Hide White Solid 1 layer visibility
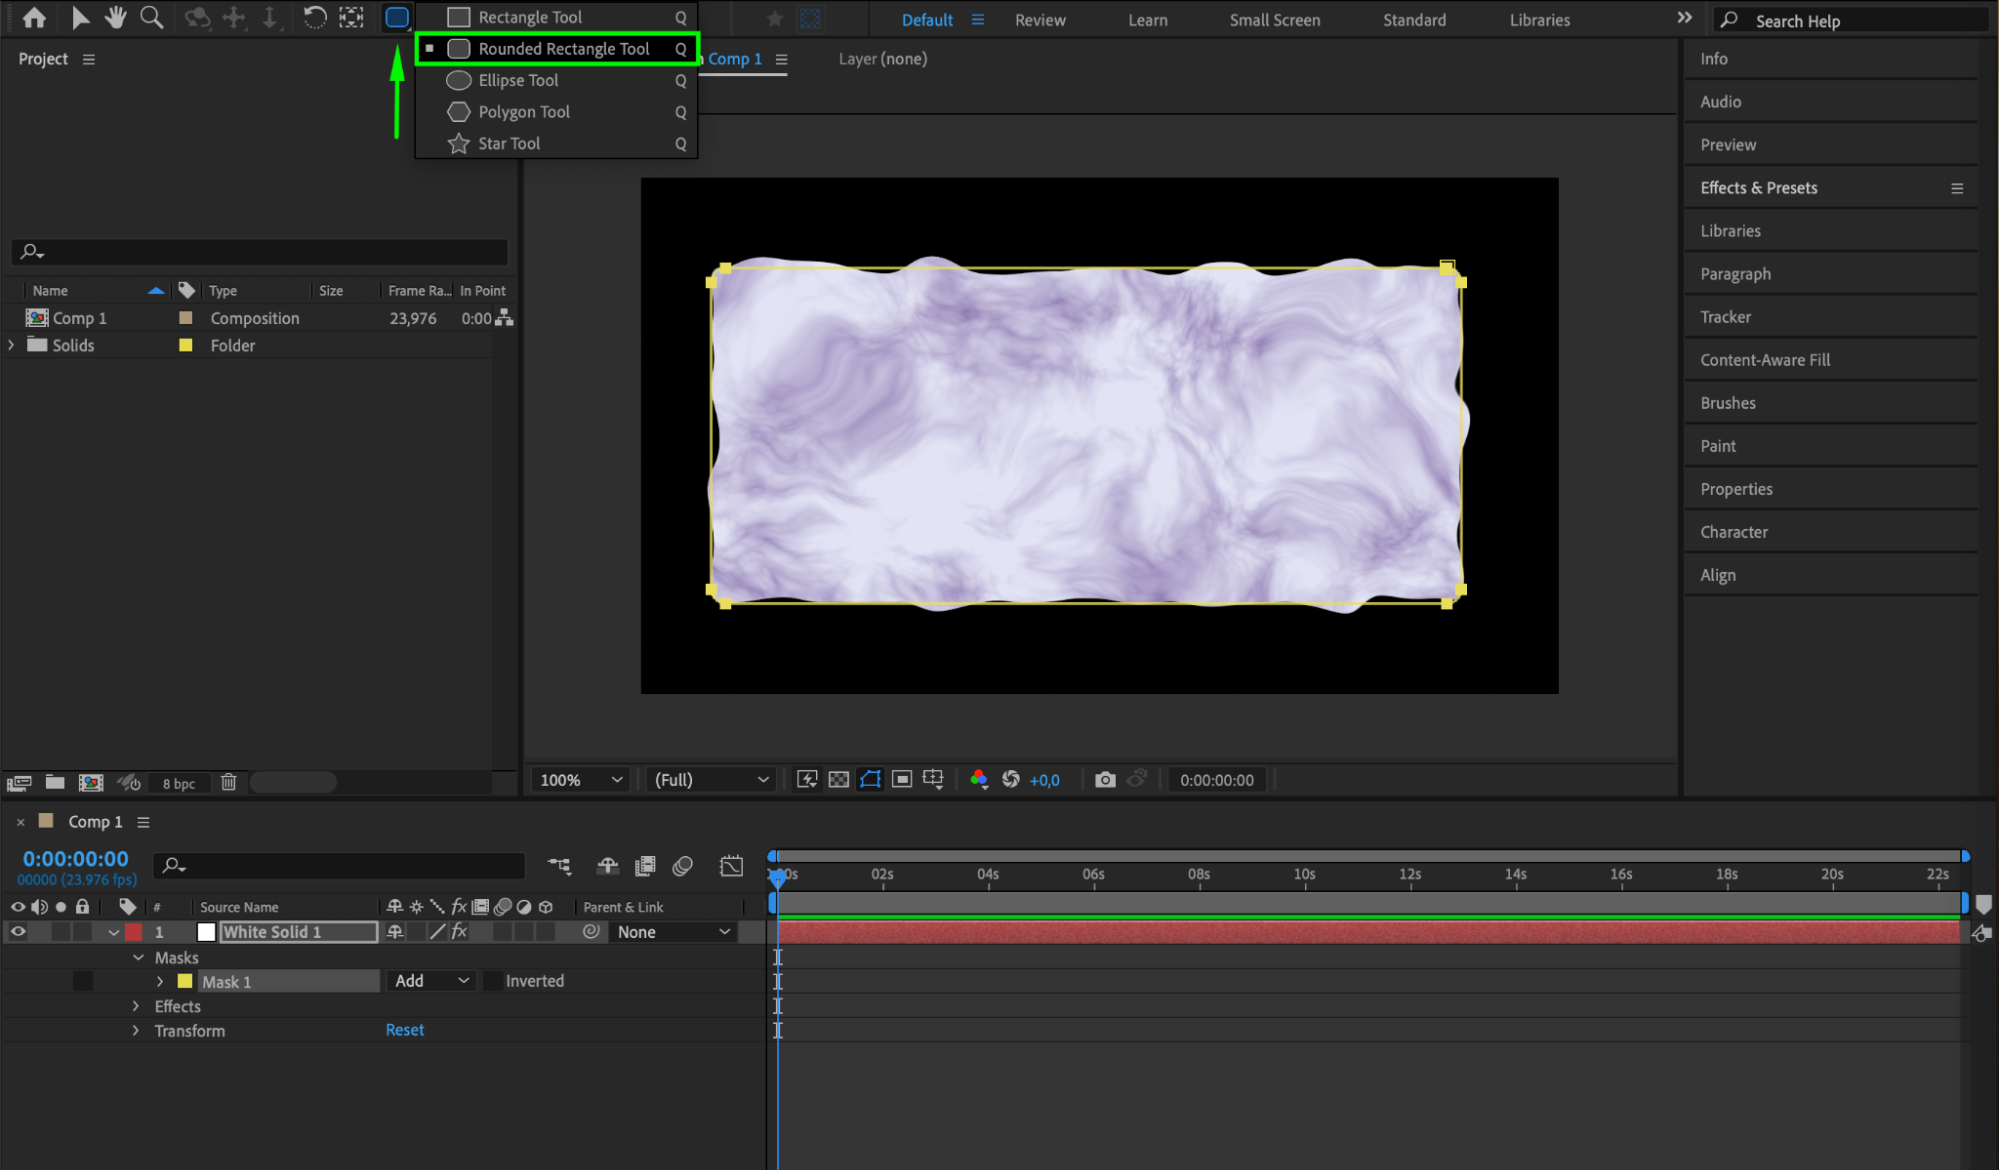Image resolution: width=1999 pixels, height=1171 pixels. point(18,932)
